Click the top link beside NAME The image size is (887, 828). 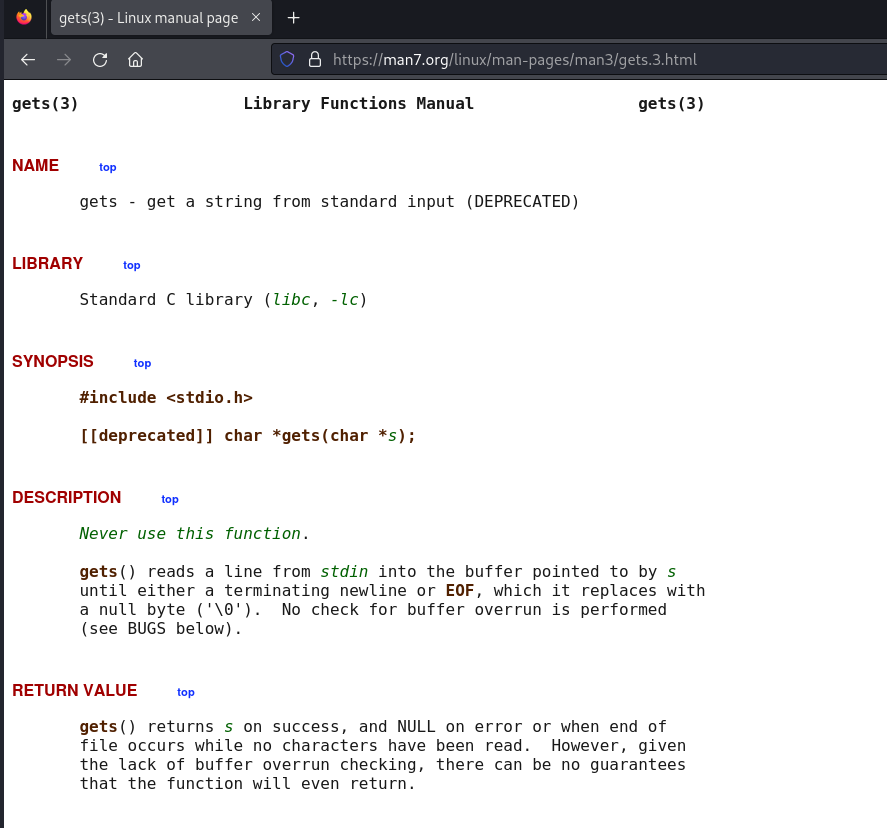tap(108, 167)
